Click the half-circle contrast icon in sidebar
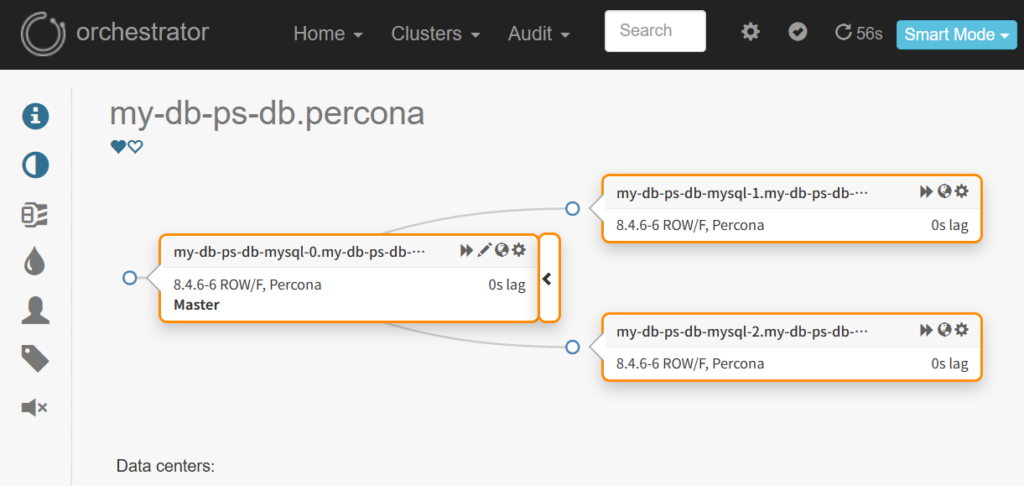Screen dimensions: 1024x486 [36, 165]
